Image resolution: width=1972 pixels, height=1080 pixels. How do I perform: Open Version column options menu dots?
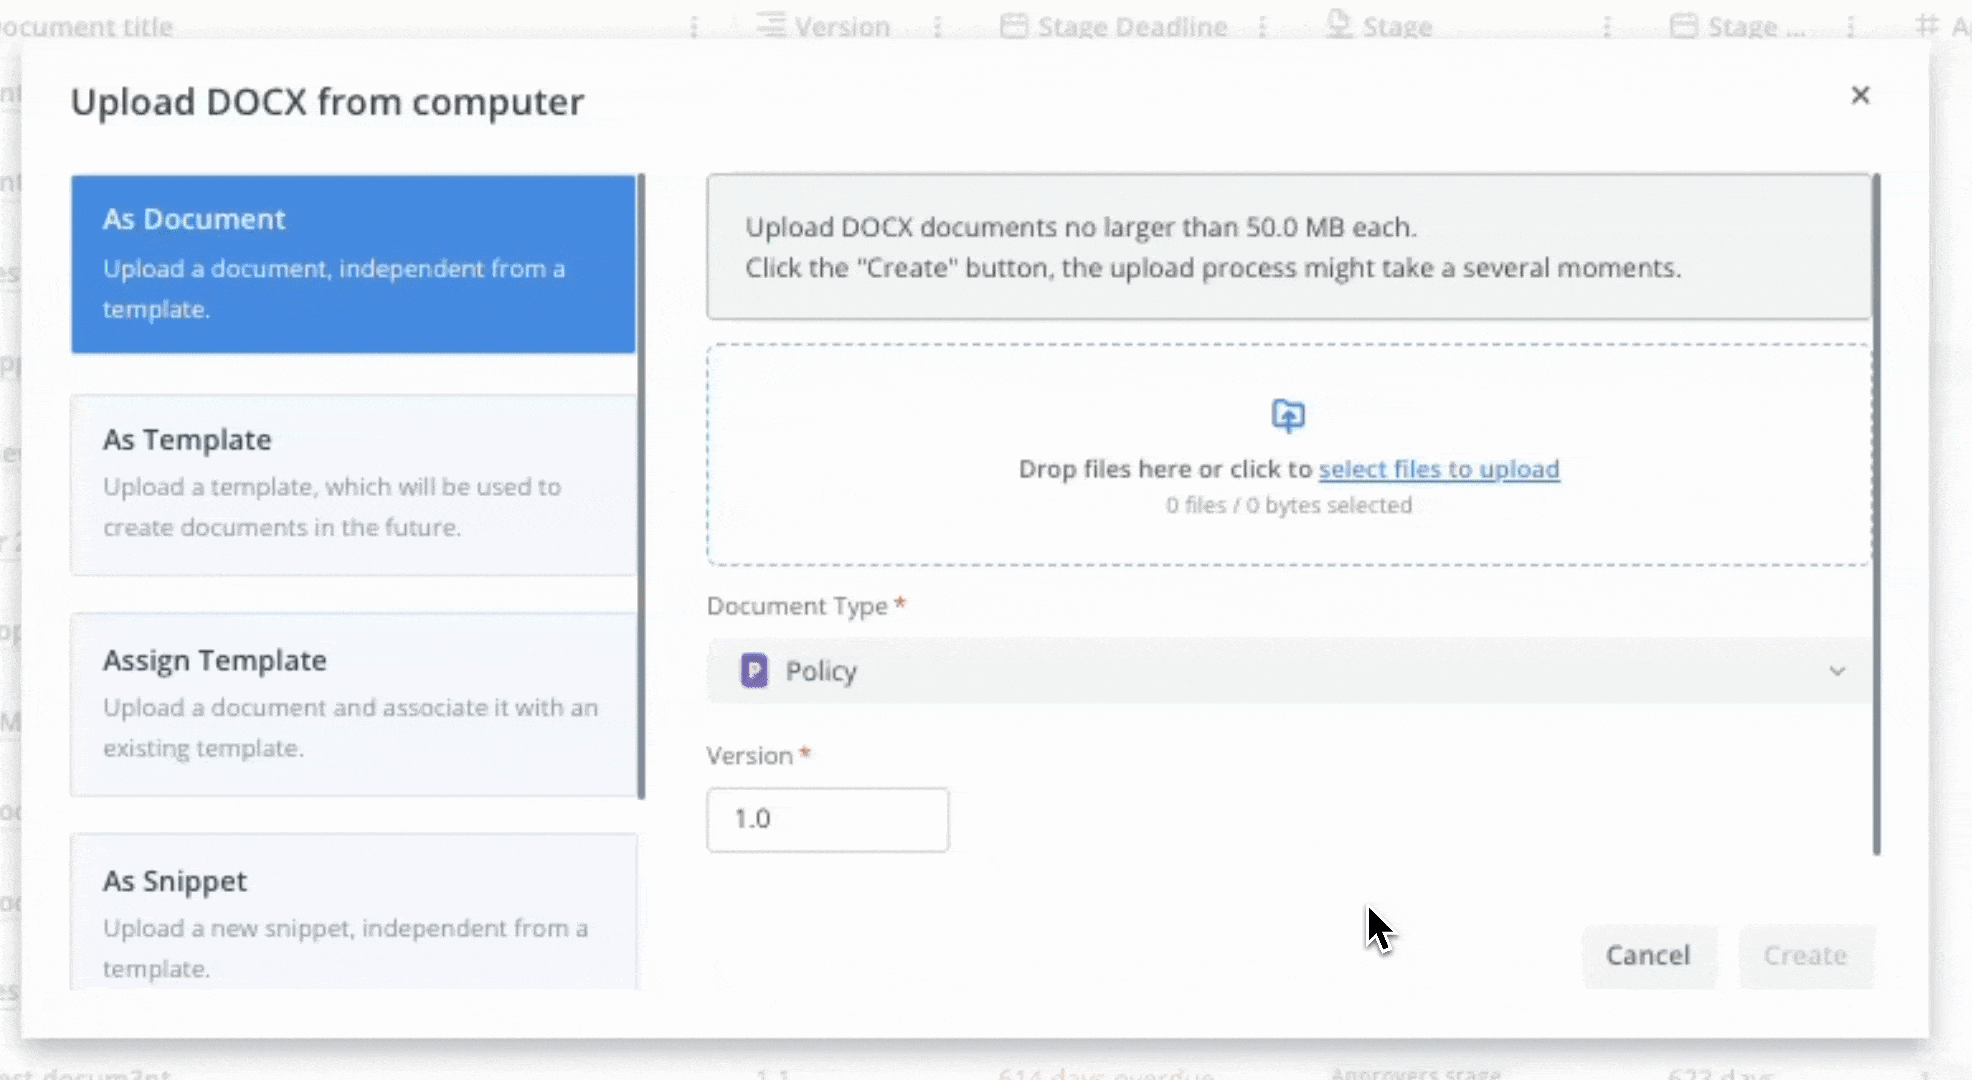pyautogui.click(x=937, y=27)
